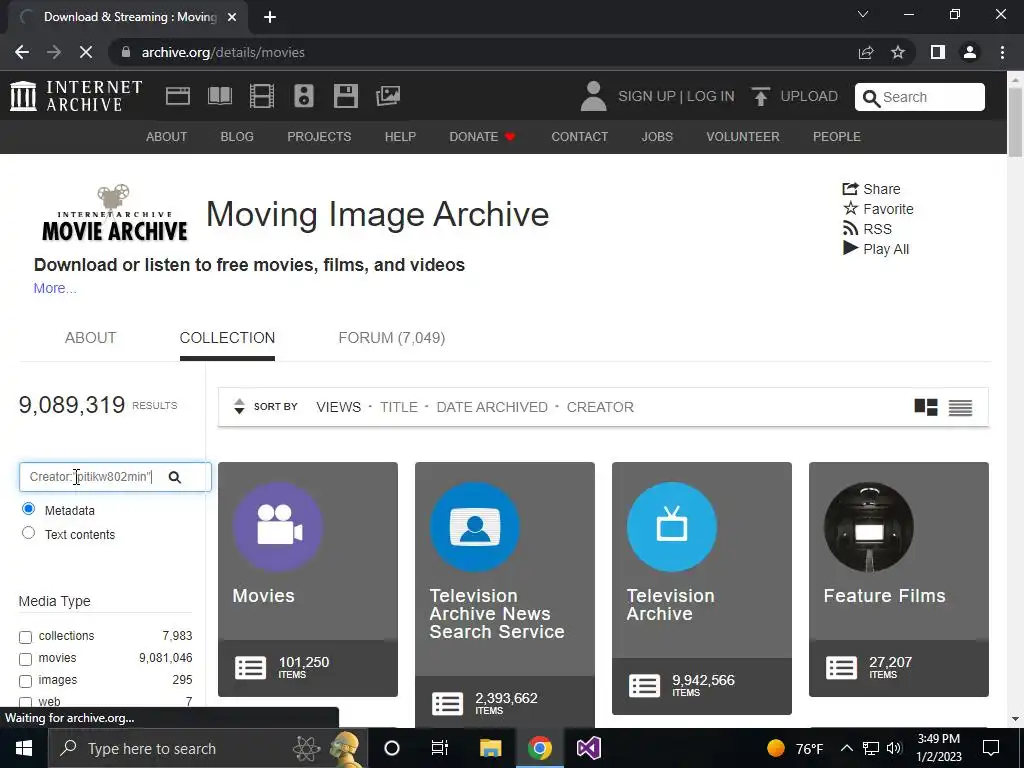Open the Internet Archive home logo
This screenshot has width=1024, height=768.
pyautogui.click(x=76, y=96)
